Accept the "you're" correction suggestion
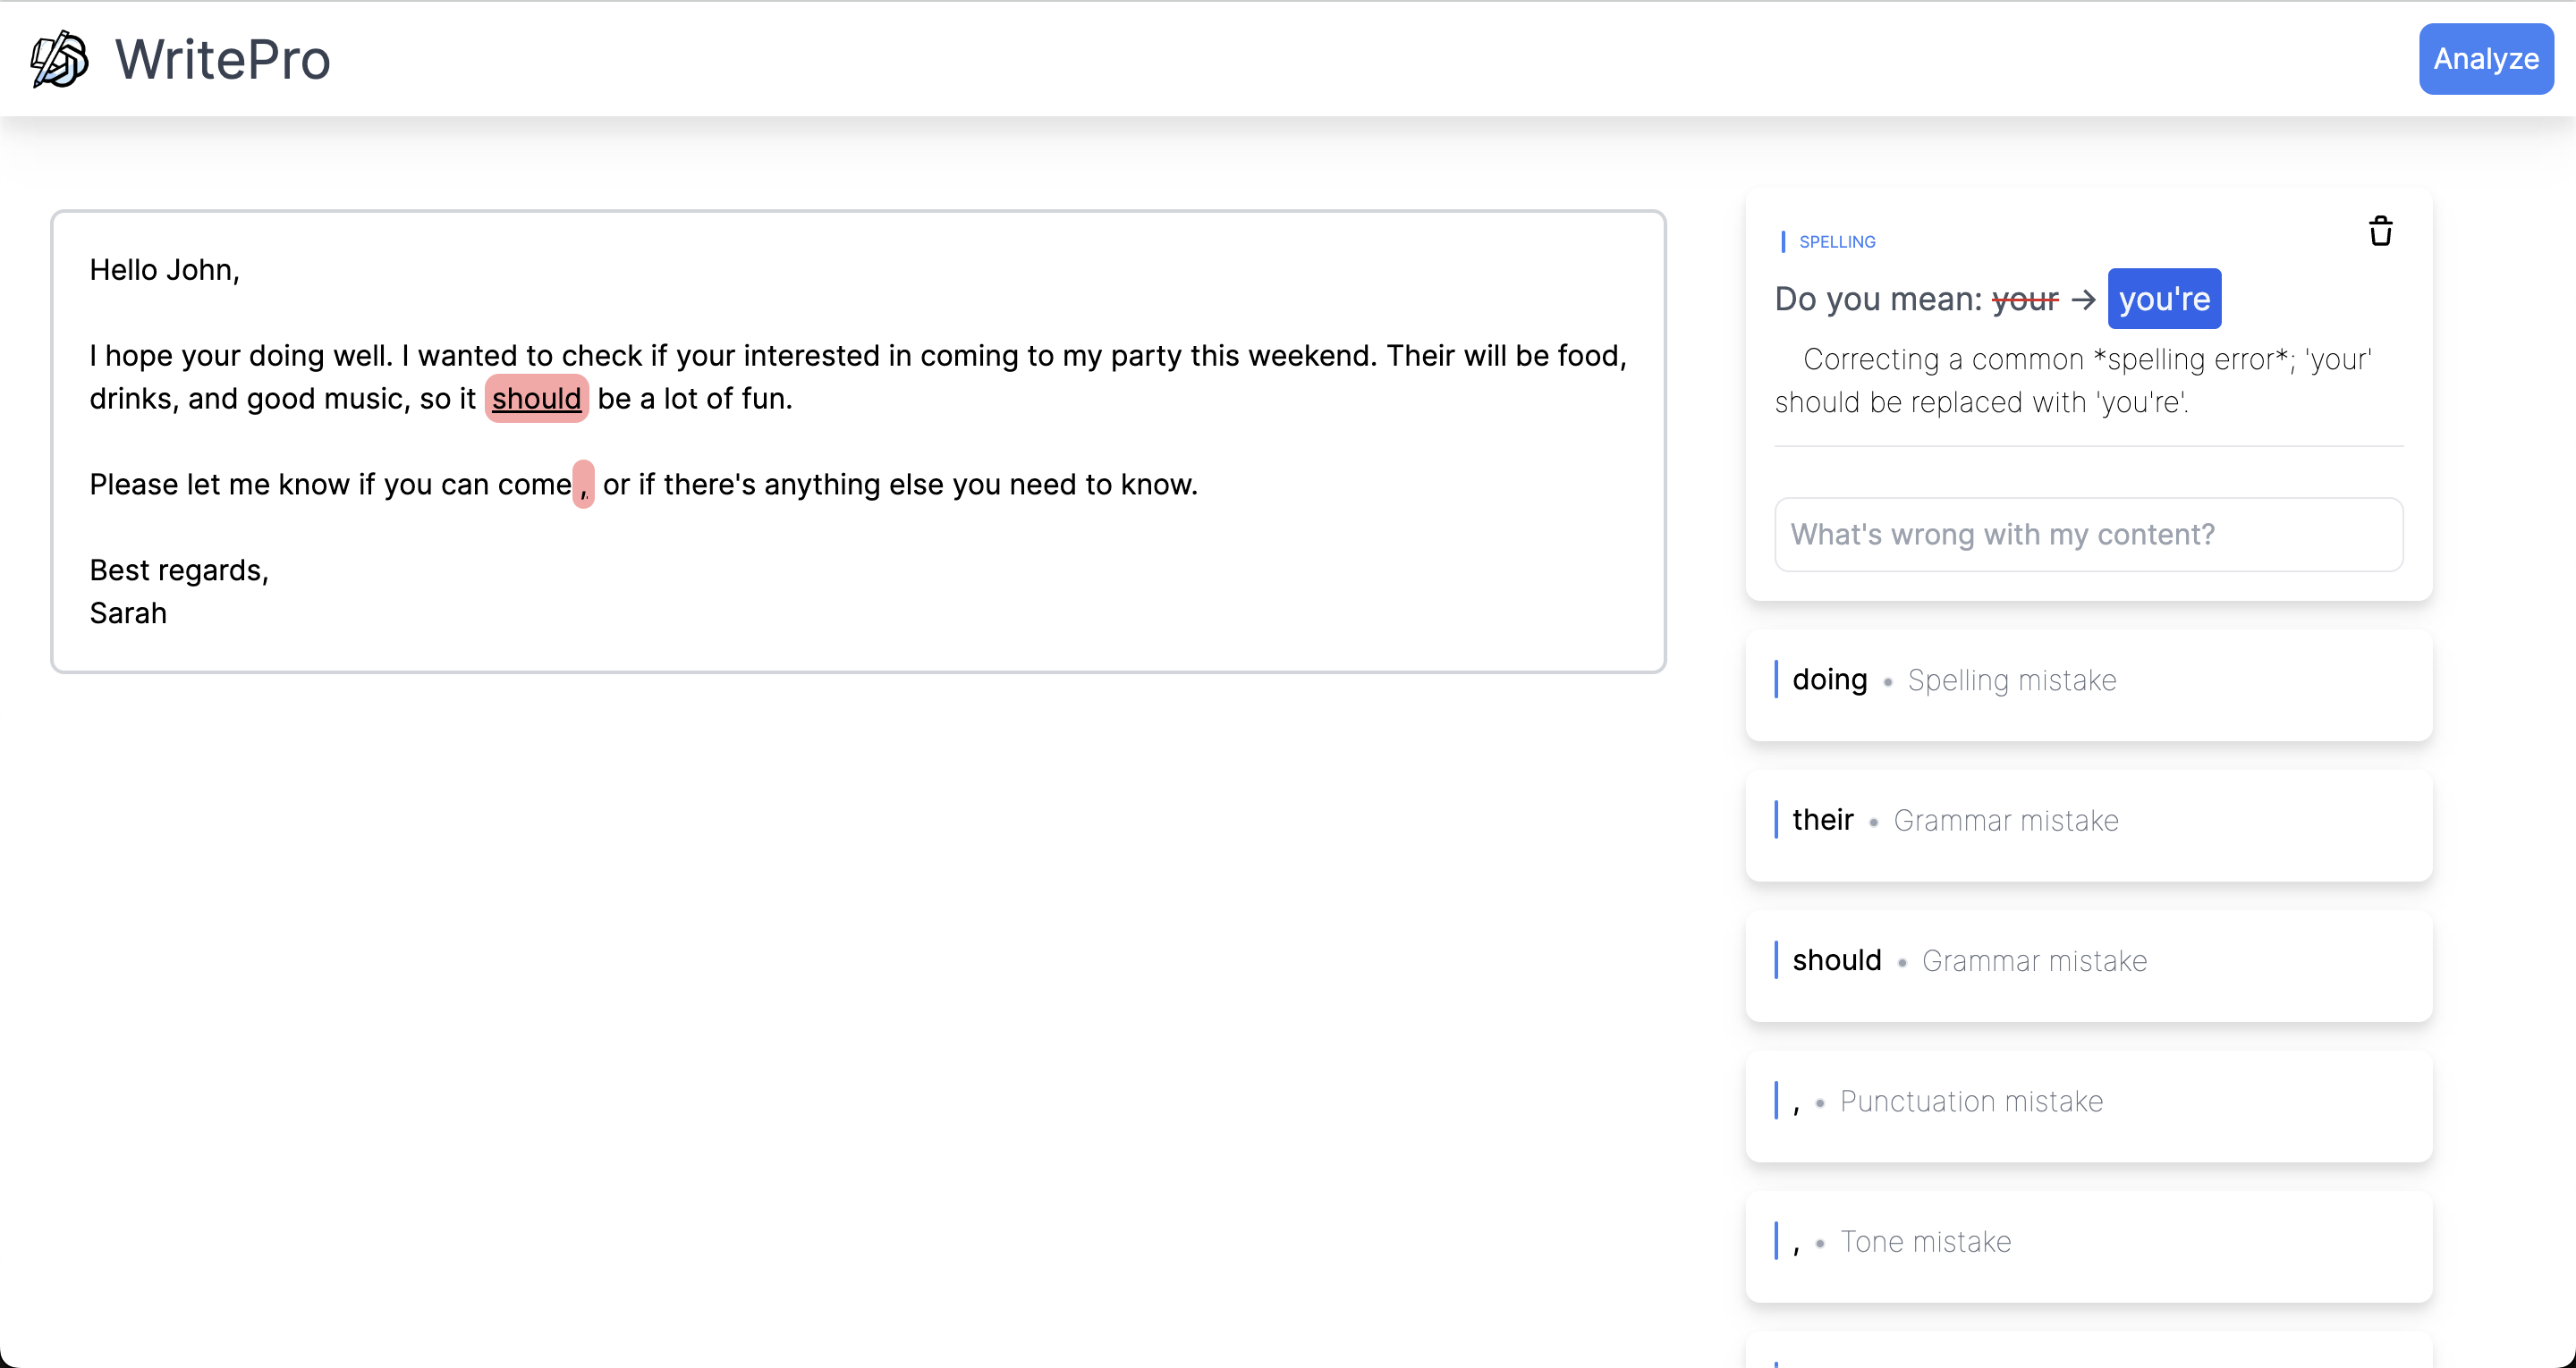Viewport: 2576px width, 1368px height. click(x=2164, y=299)
